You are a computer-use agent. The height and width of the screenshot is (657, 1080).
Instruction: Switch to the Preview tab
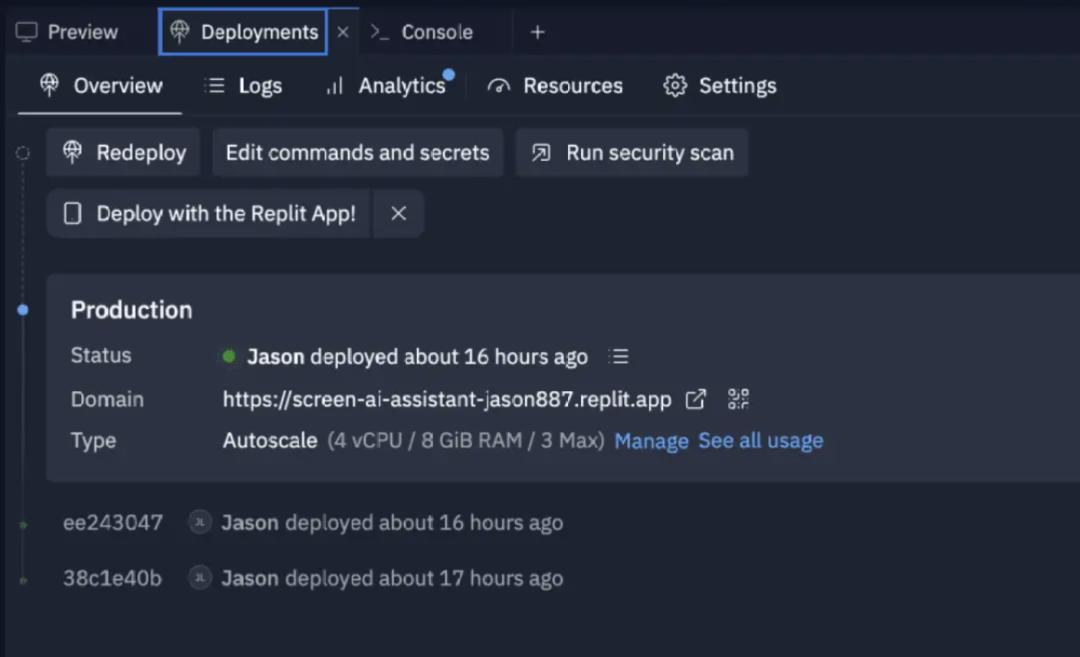point(68,32)
